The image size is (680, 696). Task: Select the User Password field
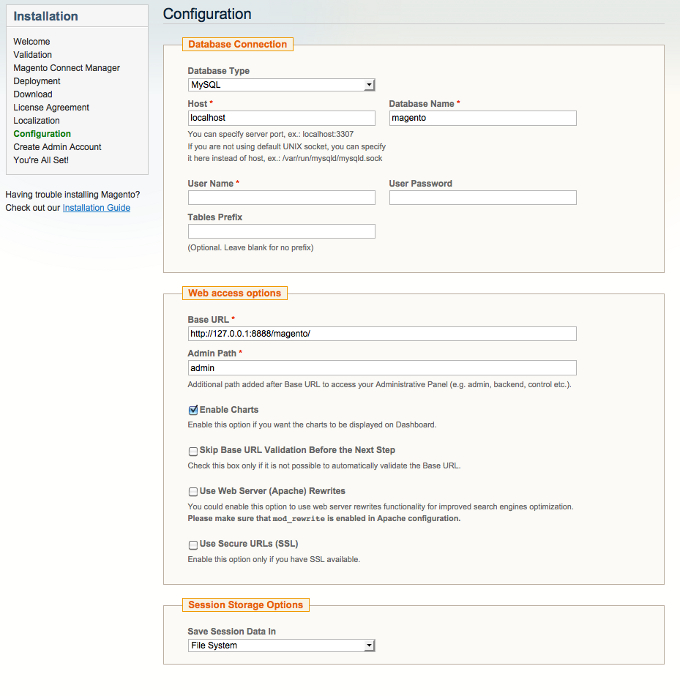(x=482, y=198)
